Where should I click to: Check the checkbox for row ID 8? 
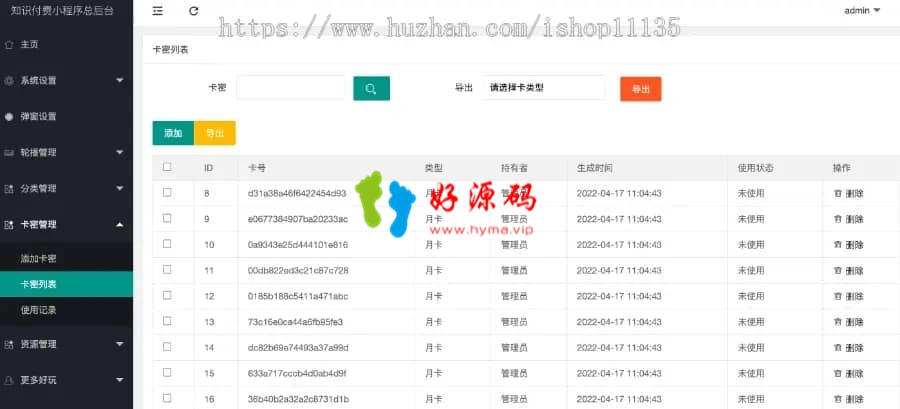(167, 193)
